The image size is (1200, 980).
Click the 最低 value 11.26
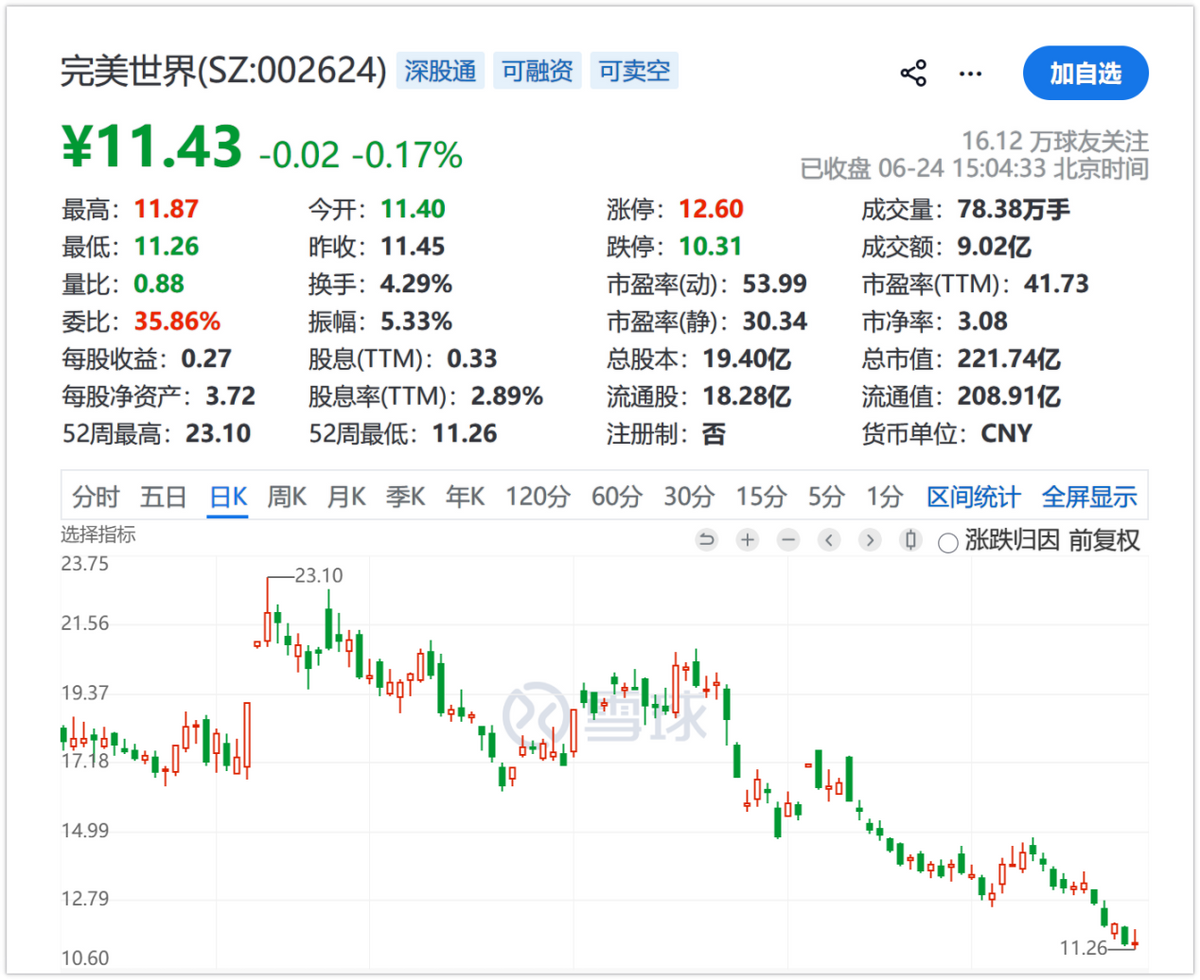(165, 246)
